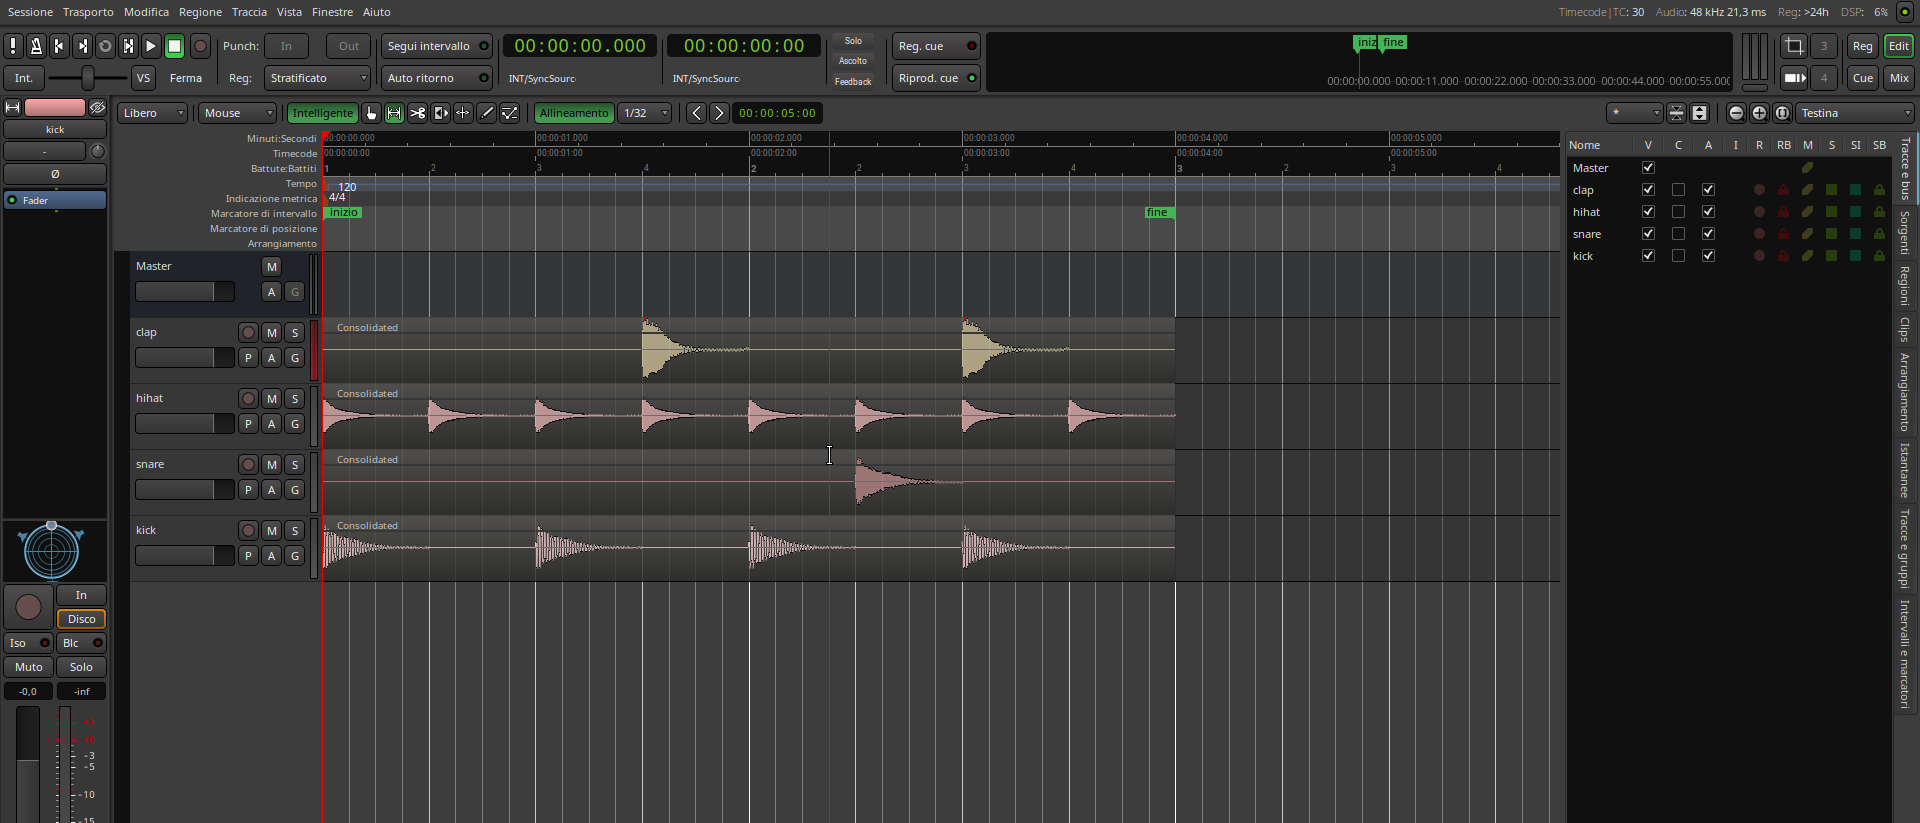Click the zoom in magnifier icon

click(x=1759, y=113)
